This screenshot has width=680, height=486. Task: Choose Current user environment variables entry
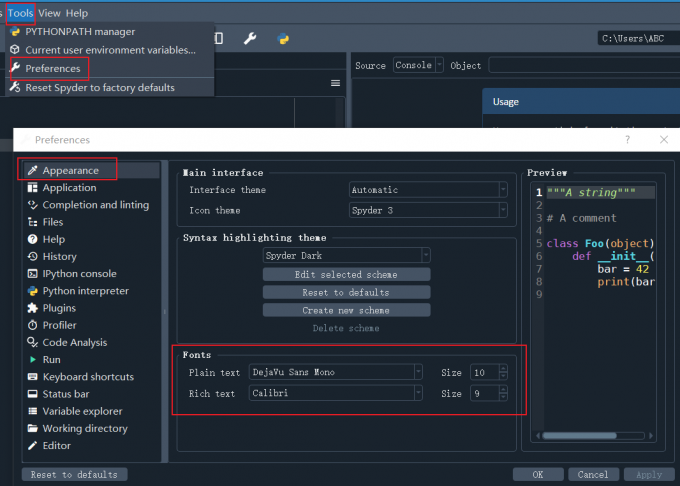(109, 50)
